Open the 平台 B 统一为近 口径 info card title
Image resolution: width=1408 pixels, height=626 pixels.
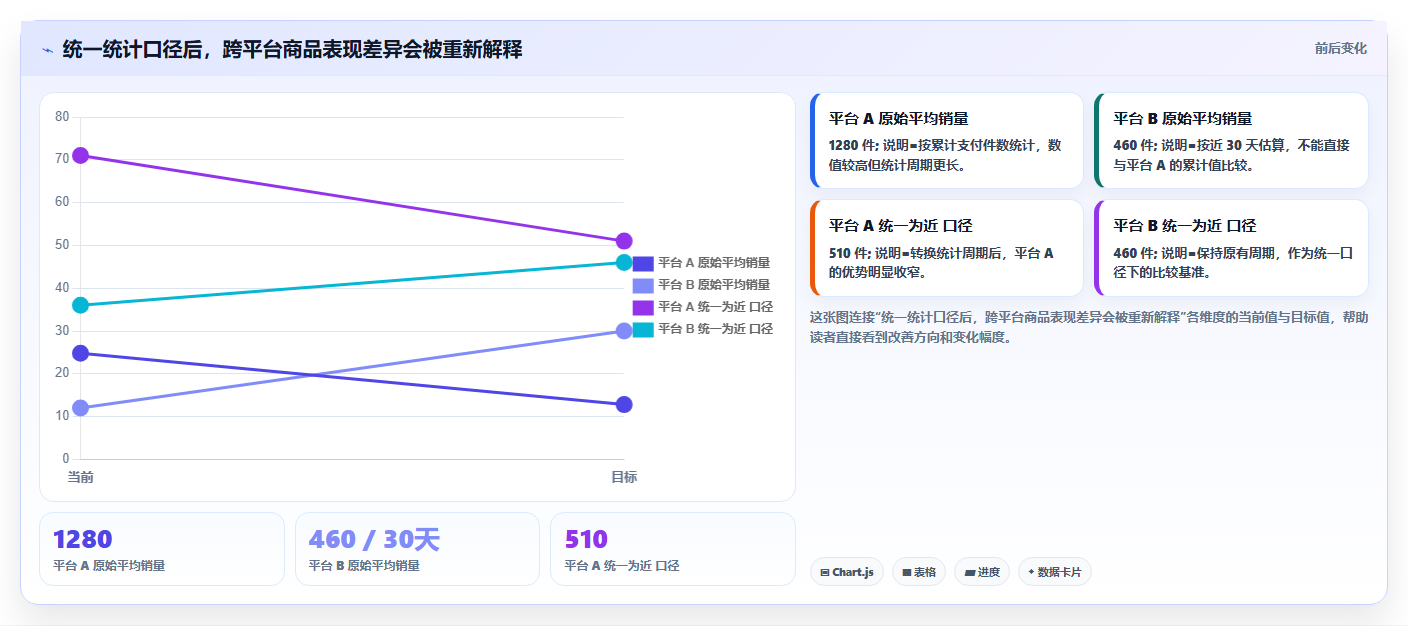(1185, 225)
